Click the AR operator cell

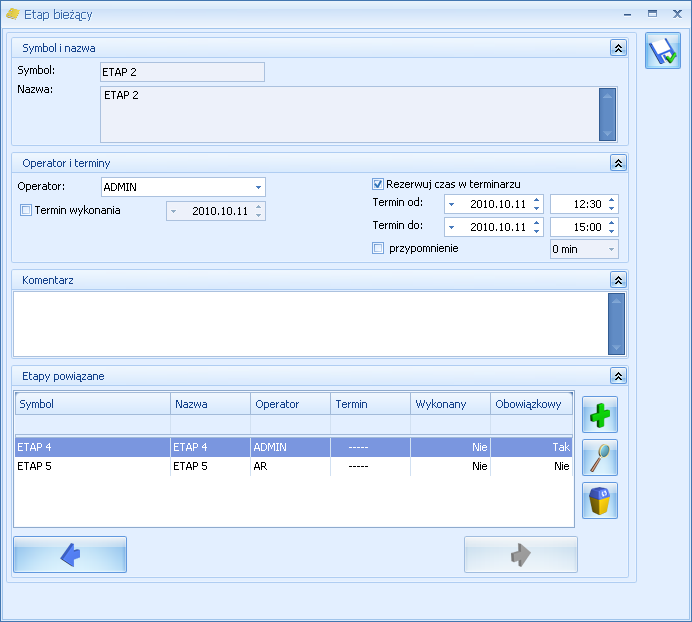click(x=290, y=466)
